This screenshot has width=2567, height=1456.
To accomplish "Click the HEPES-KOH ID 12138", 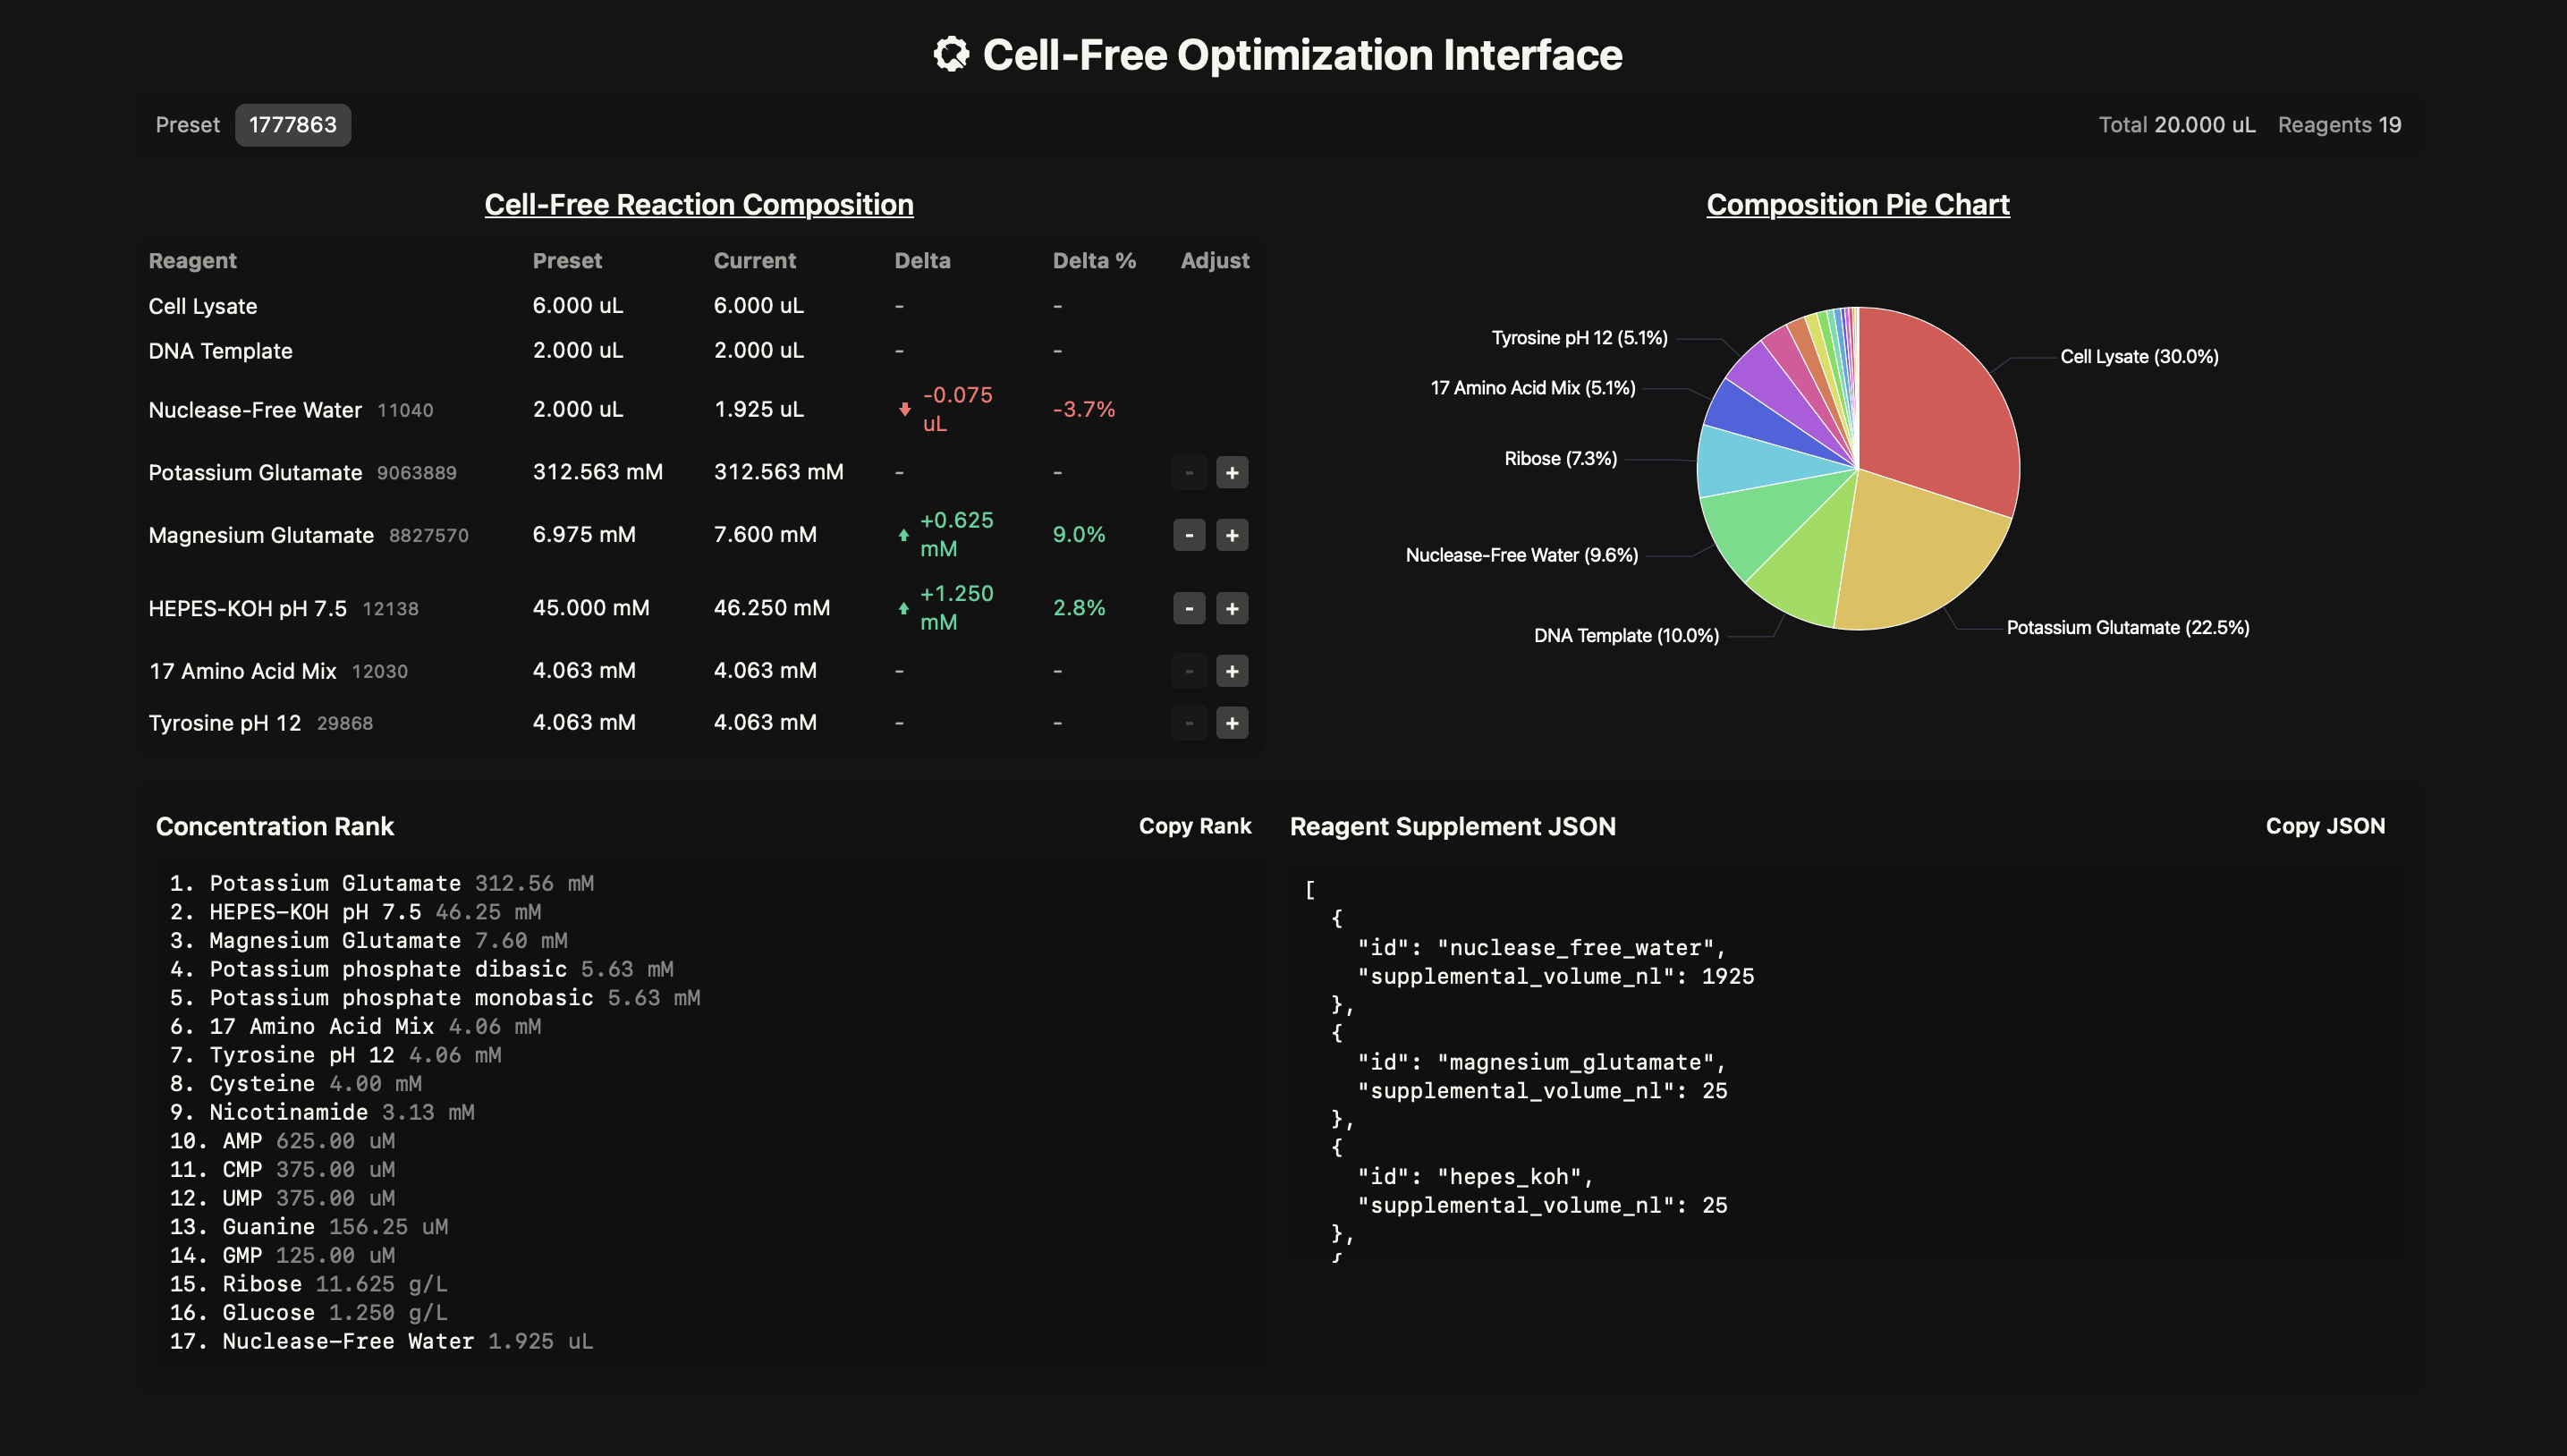I will point(390,609).
